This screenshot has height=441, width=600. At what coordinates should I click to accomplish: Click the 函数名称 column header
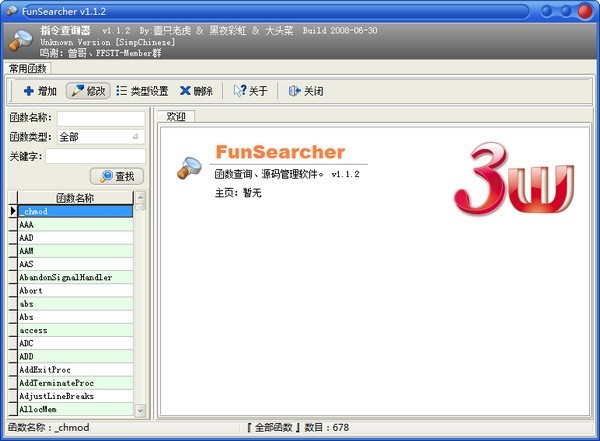75,198
